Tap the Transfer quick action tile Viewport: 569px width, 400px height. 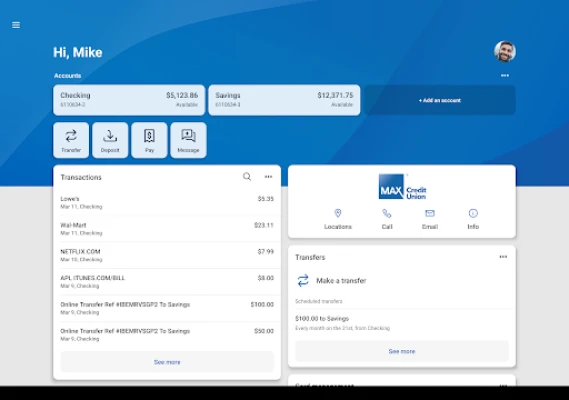pyautogui.click(x=71, y=140)
